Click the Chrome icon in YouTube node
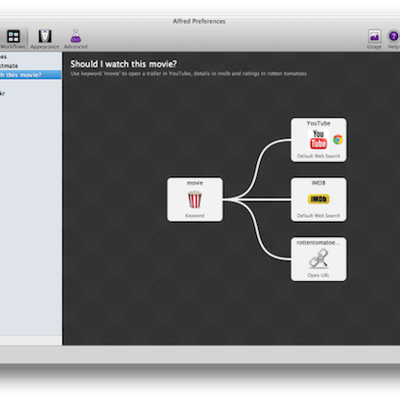400x400 pixels. pos(338,140)
